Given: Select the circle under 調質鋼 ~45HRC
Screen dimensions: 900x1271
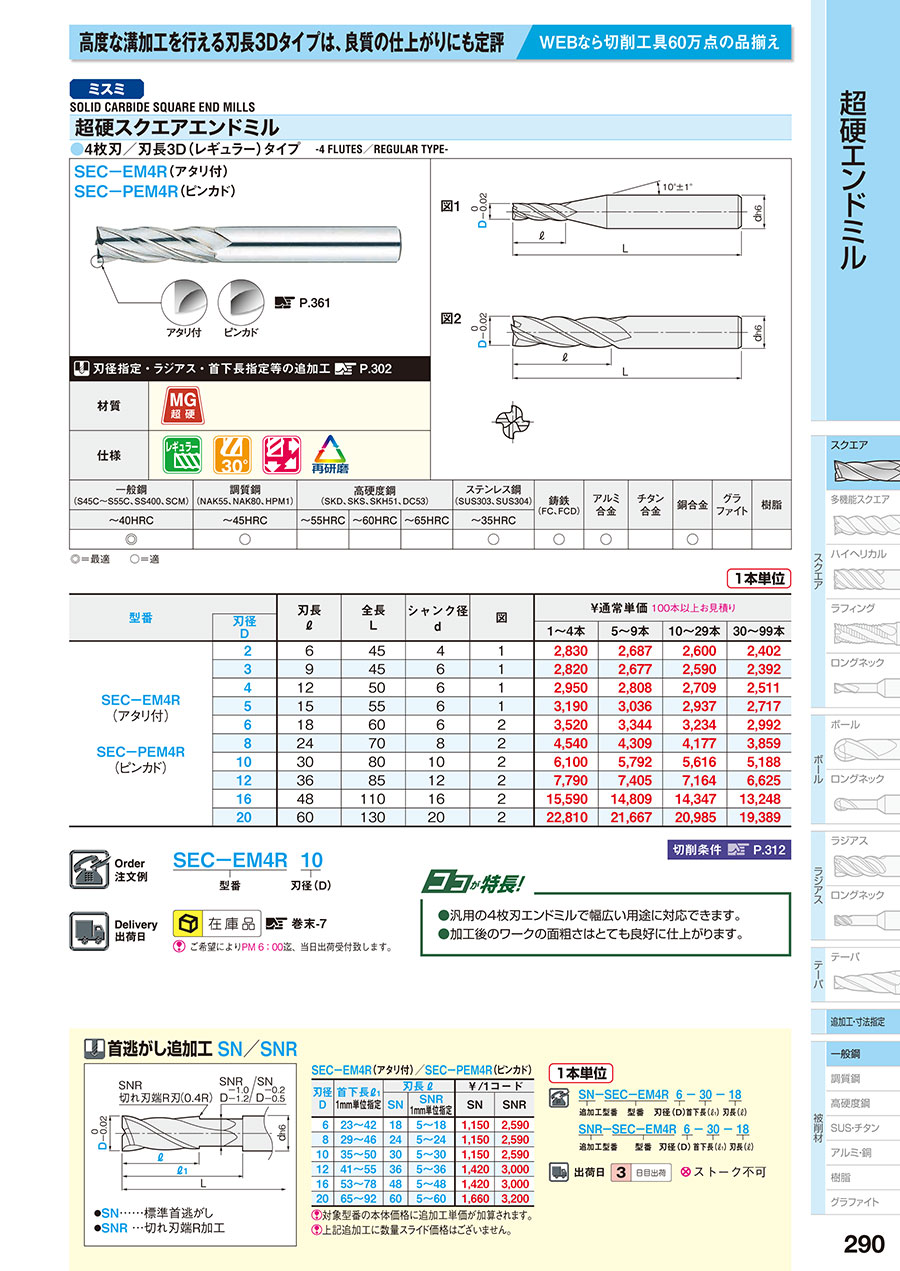Looking at the screenshot, I should coord(245,540).
